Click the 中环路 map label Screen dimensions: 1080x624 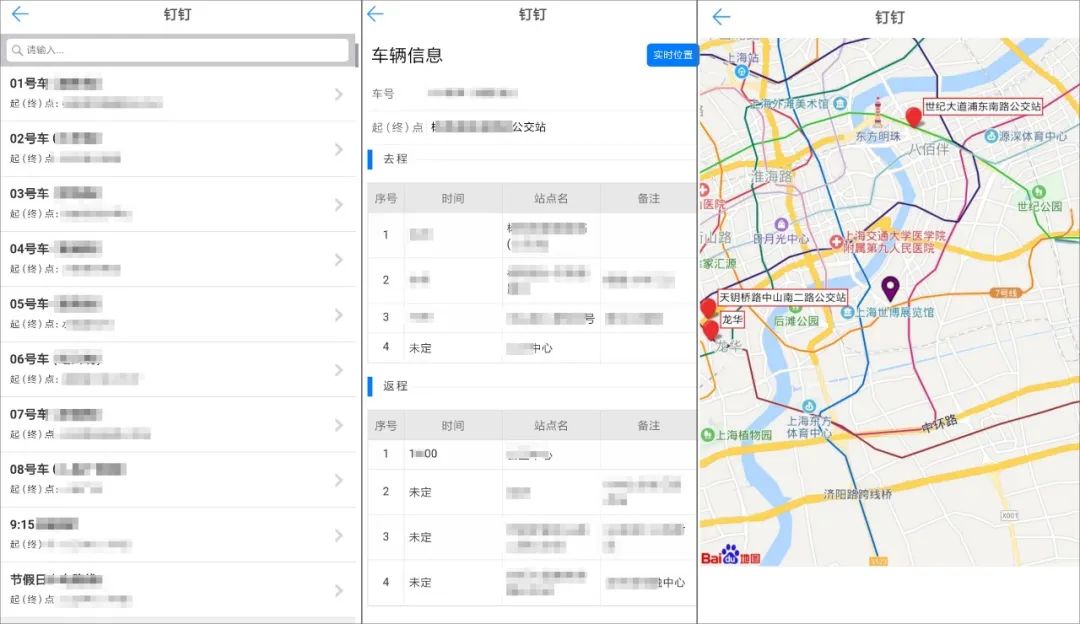point(940,422)
